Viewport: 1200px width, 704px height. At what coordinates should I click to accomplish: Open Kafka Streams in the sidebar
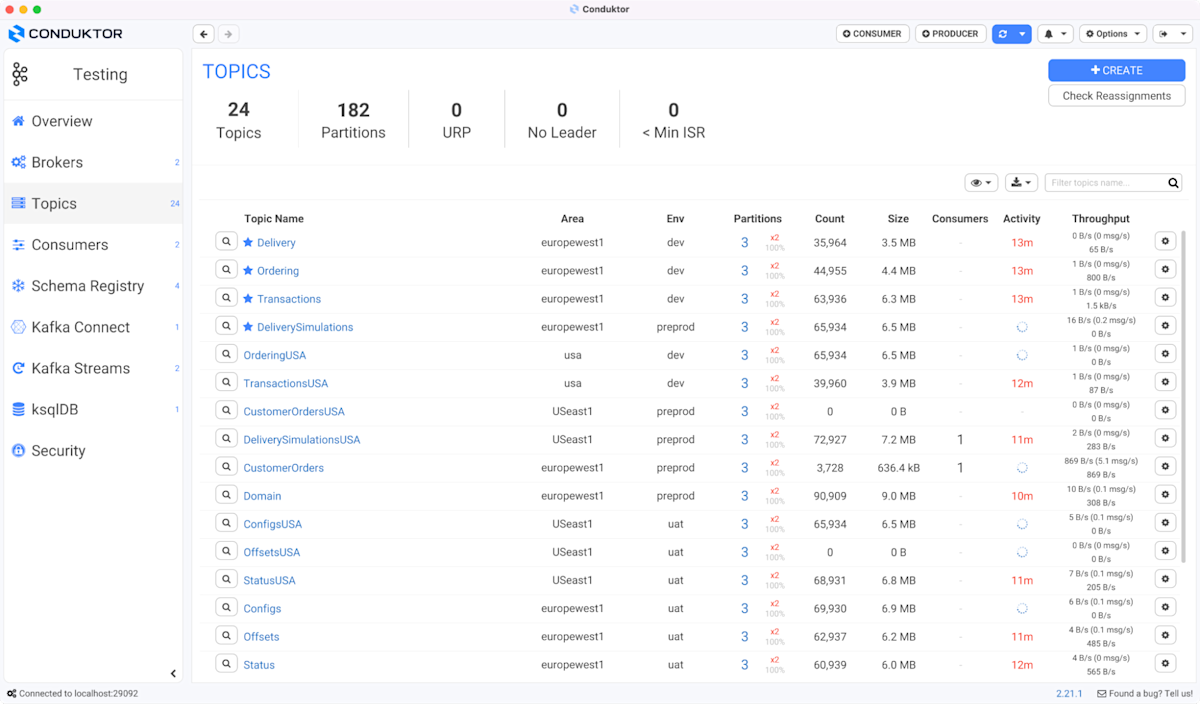pos(93,368)
